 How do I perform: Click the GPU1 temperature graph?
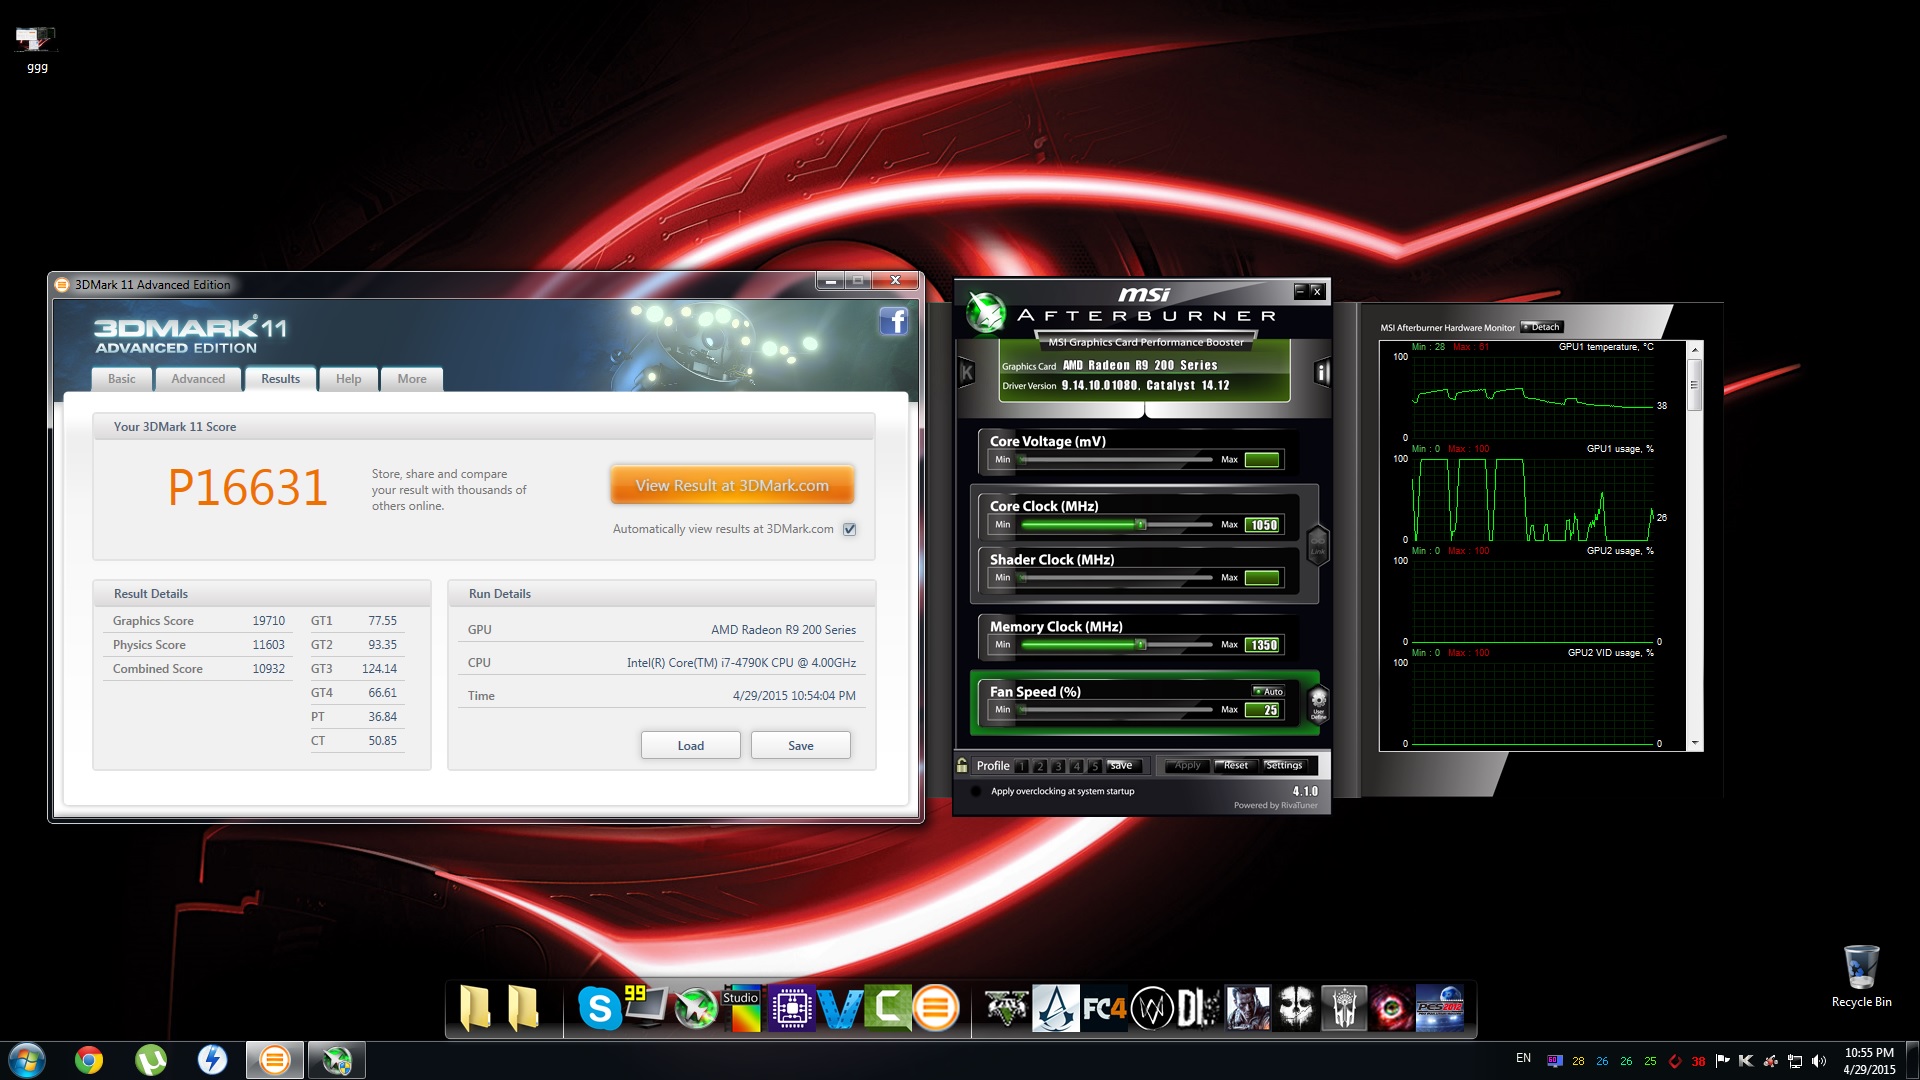1532,397
